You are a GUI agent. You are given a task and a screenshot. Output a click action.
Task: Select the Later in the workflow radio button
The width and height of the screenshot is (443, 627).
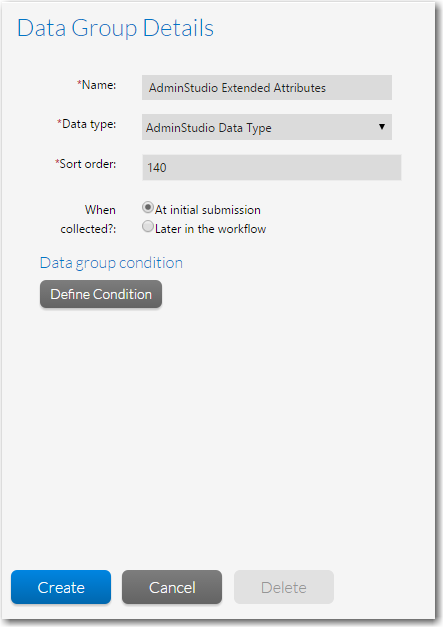pyautogui.click(x=148, y=227)
